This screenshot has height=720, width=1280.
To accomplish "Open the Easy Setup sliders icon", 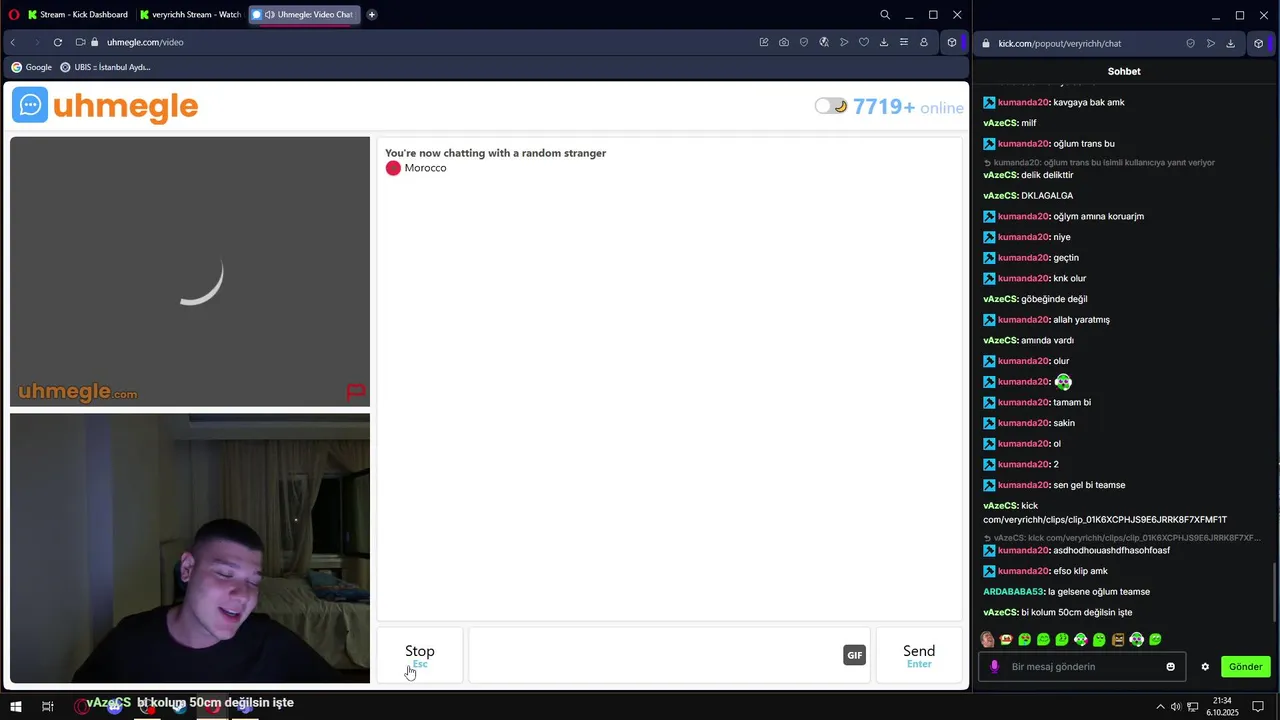I will tap(904, 42).
